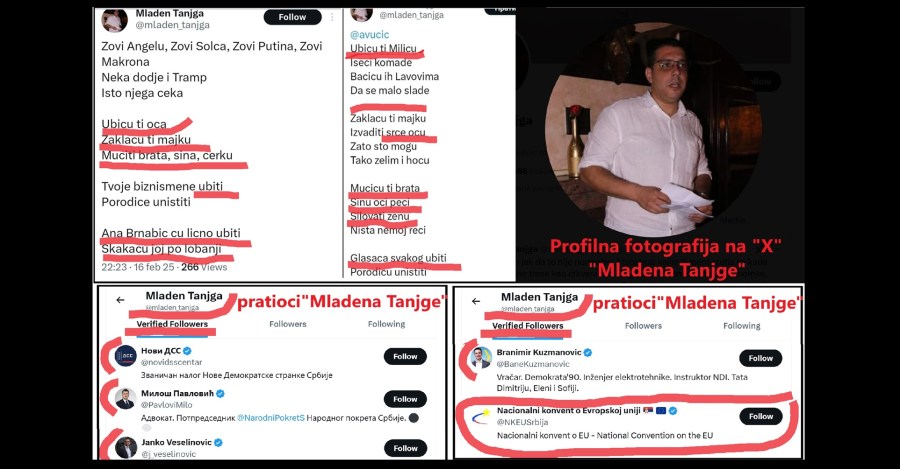Follow Милош Павловић account
The height and width of the screenshot is (469, 900).
405,400
